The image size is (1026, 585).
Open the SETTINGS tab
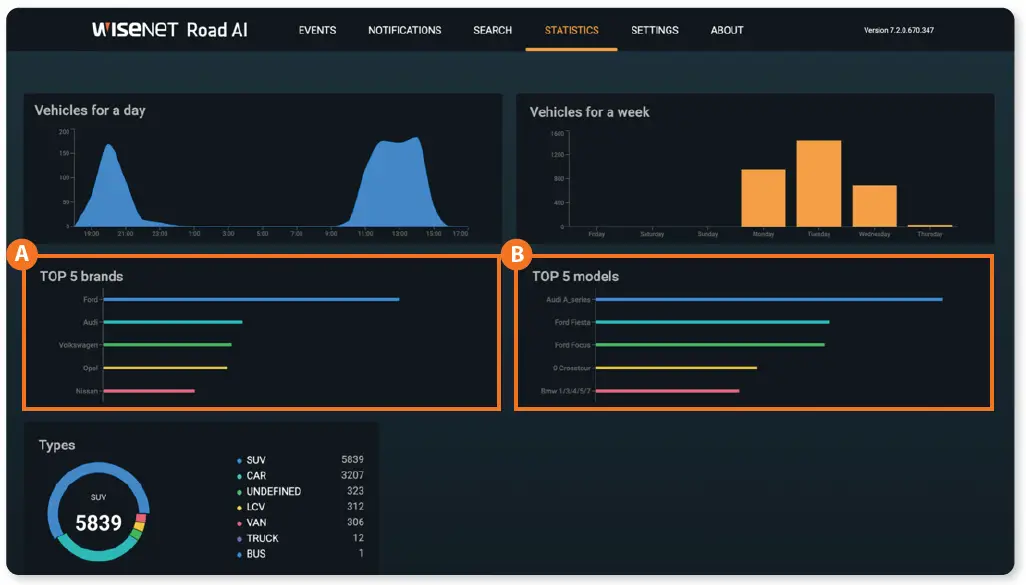654,30
